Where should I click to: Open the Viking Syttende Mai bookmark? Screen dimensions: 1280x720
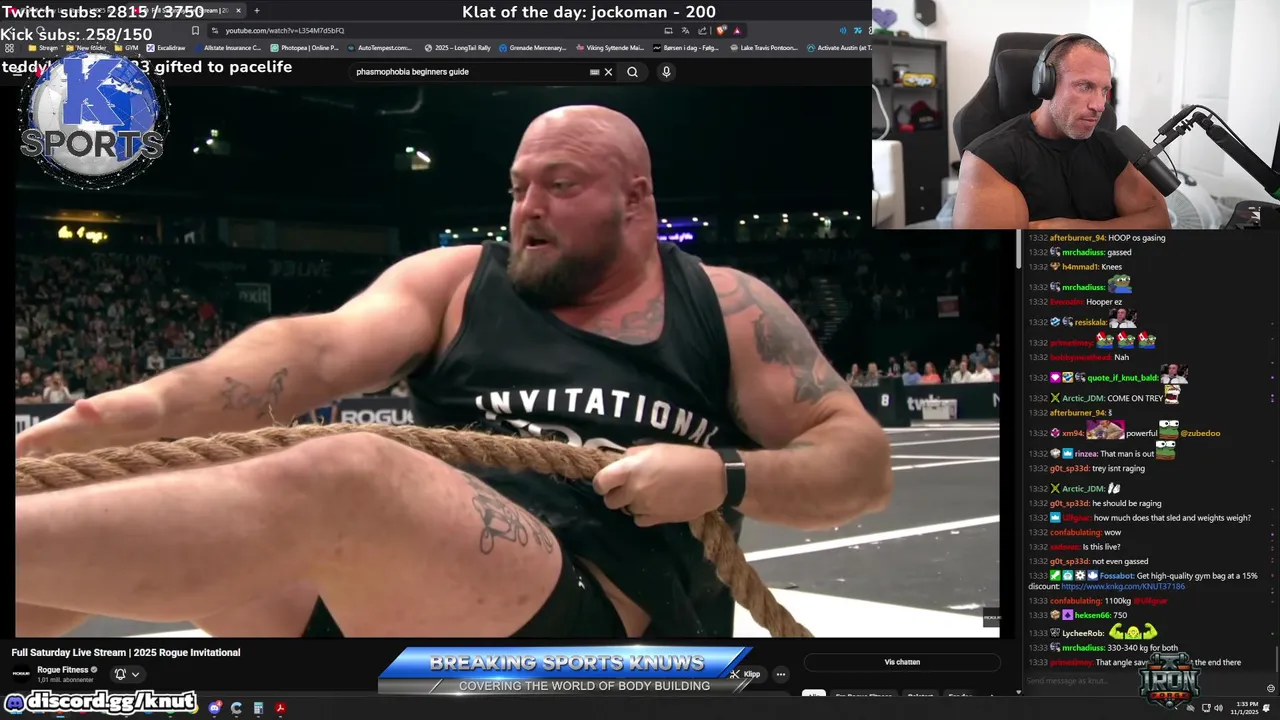coord(609,48)
